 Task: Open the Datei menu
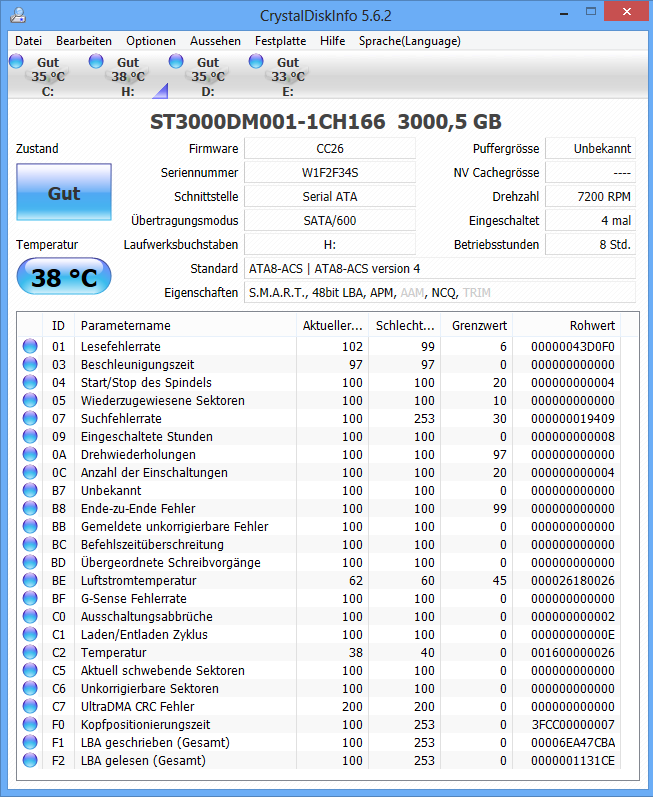pyautogui.click(x=28, y=41)
